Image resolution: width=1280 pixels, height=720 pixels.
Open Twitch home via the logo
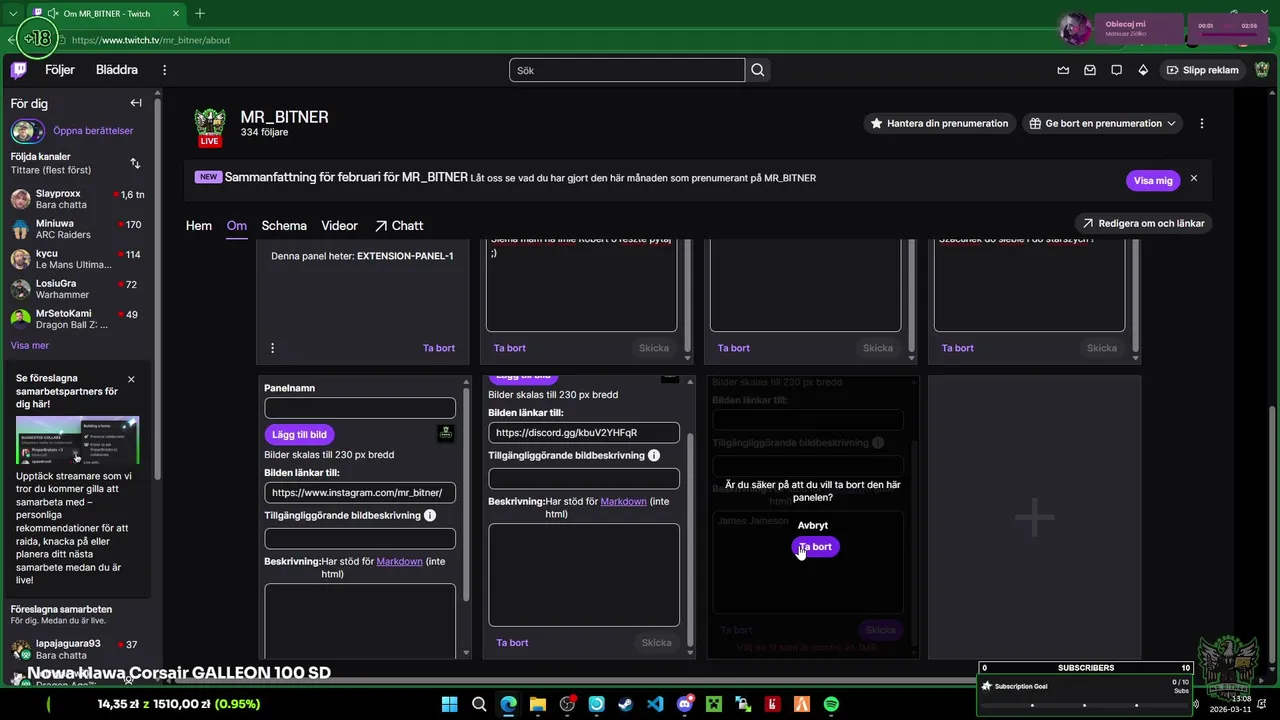pos(19,70)
